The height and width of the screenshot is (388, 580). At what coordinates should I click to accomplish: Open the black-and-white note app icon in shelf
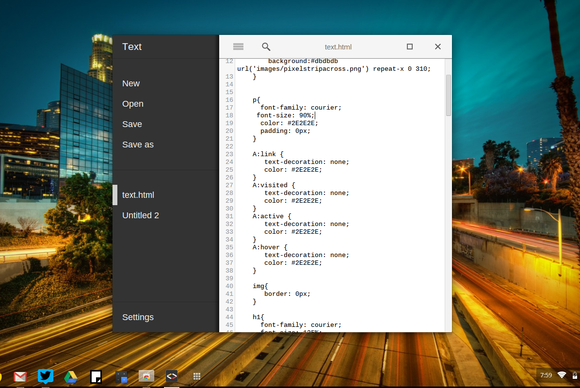[x=96, y=377]
